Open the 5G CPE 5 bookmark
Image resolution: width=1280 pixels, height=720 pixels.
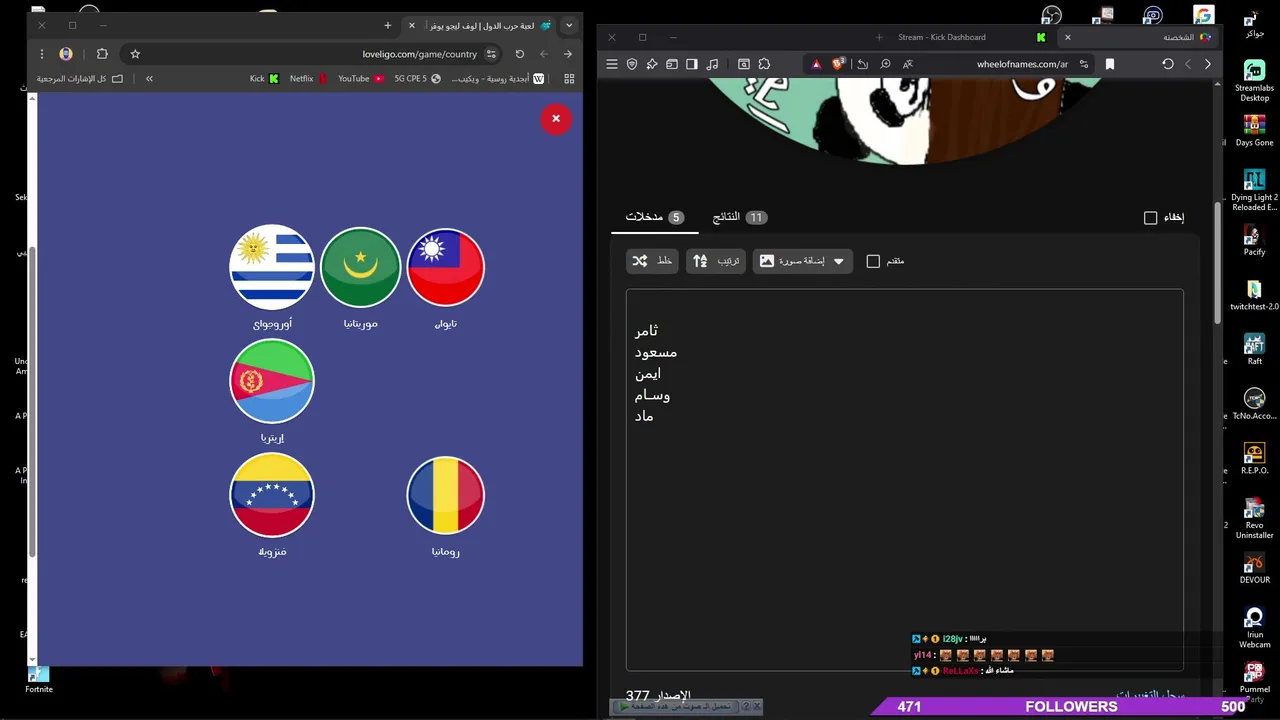point(418,79)
